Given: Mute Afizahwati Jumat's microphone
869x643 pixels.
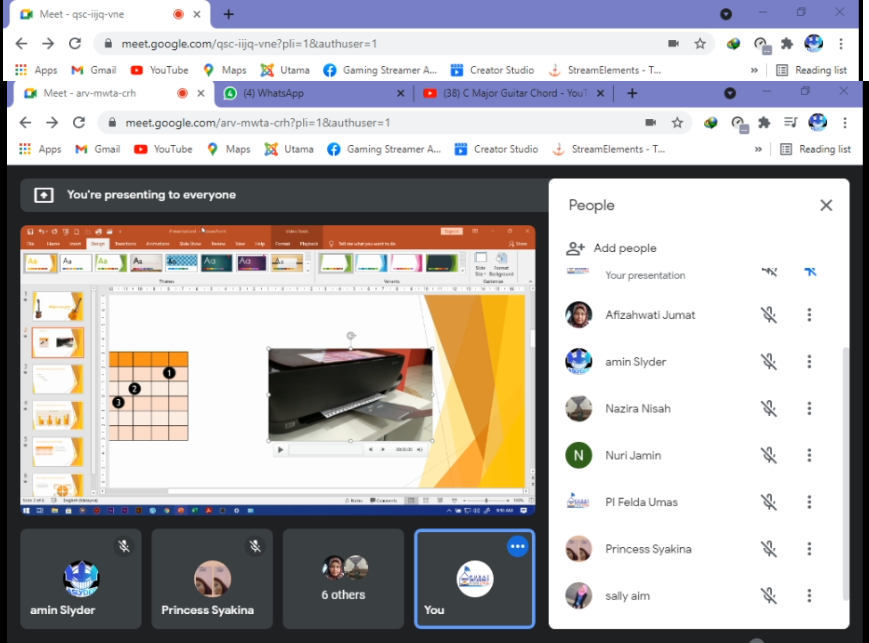Looking at the screenshot, I should tap(768, 315).
